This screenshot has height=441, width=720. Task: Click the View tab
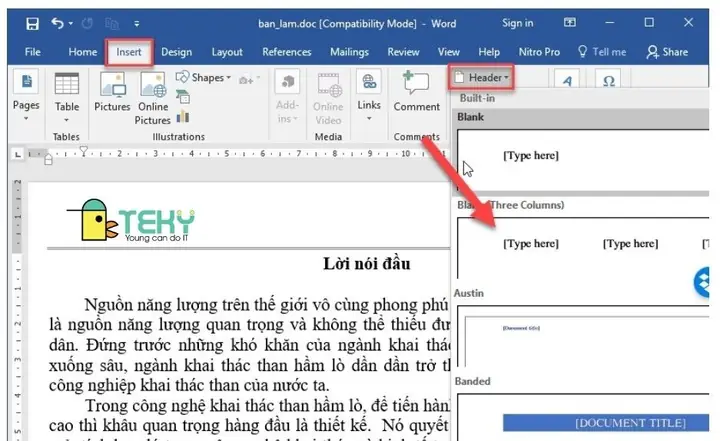pos(448,52)
